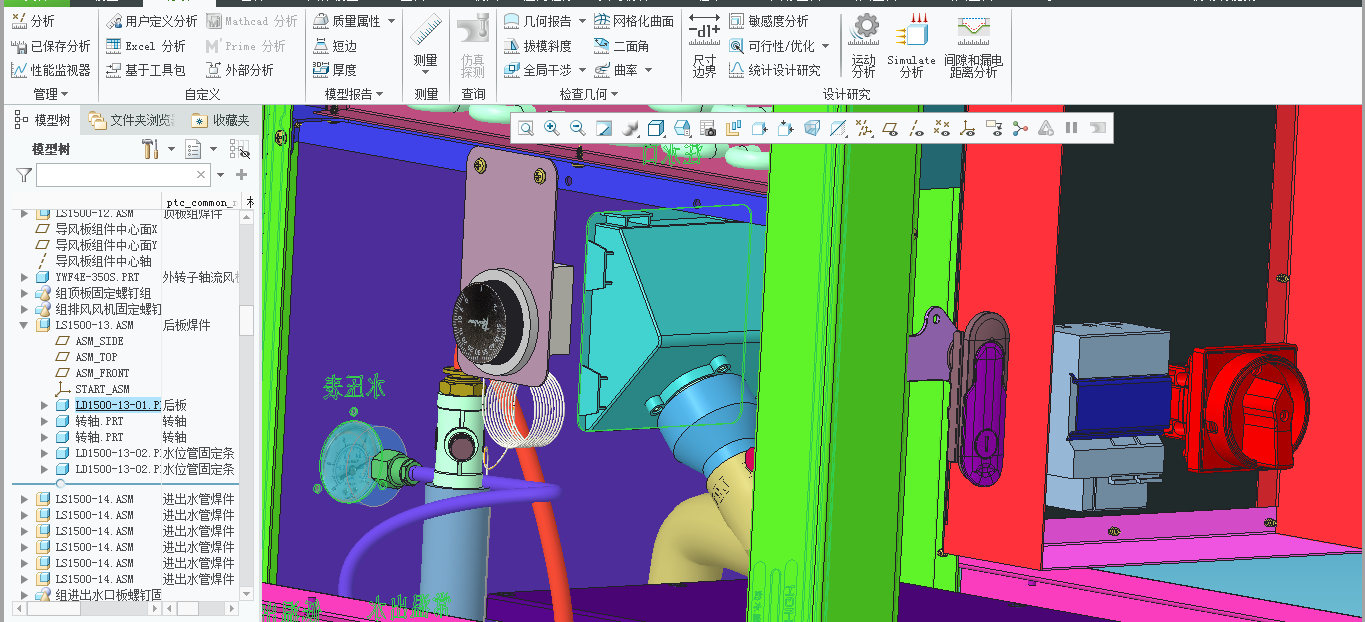The width and height of the screenshot is (1365, 622).
Task: Click the Excel 分析 icon
Action: pyautogui.click(x=146, y=46)
